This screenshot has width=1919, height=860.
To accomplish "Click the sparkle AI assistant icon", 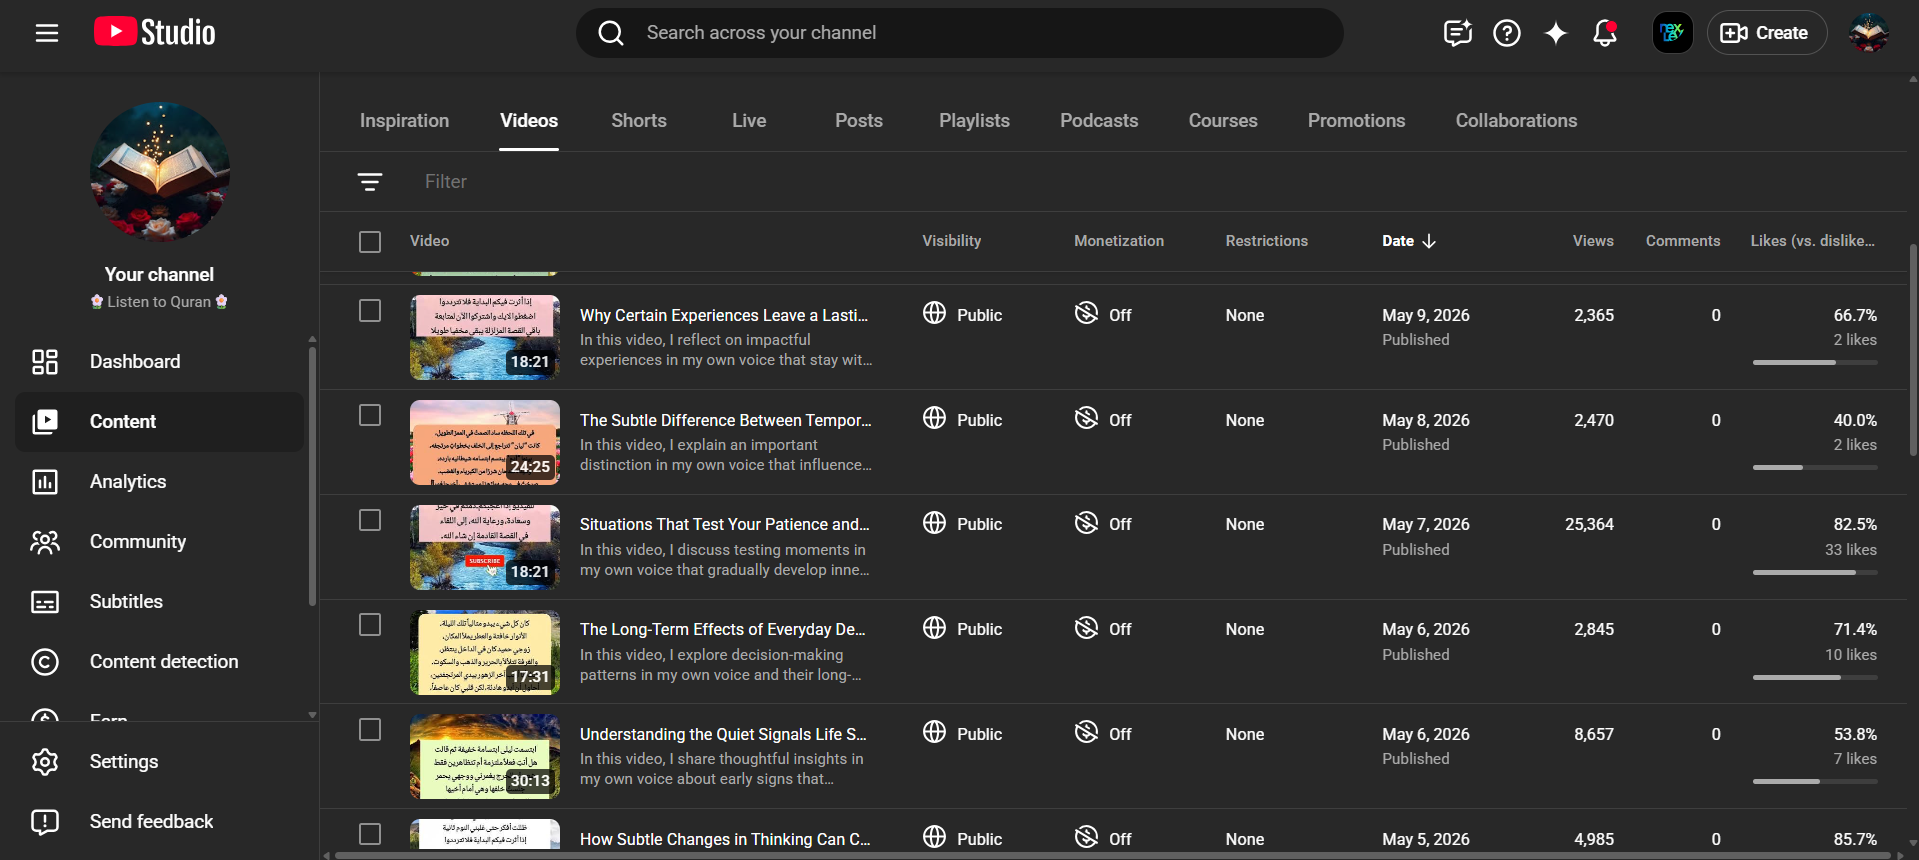I will pyautogui.click(x=1556, y=33).
